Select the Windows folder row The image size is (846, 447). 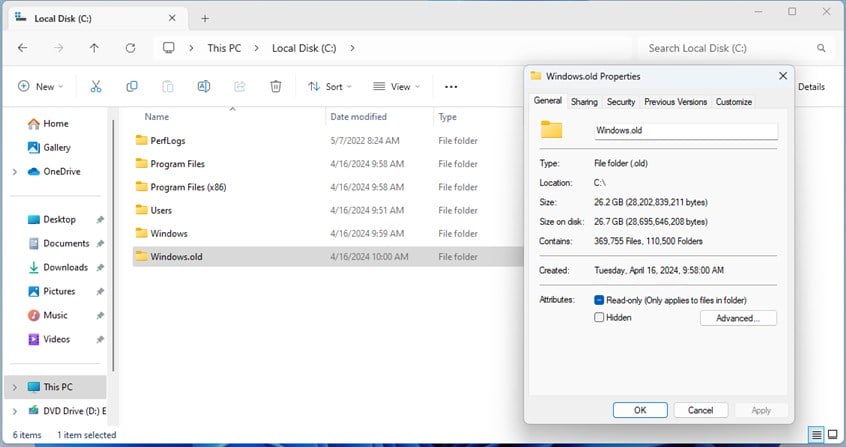pyautogui.click(x=328, y=233)
